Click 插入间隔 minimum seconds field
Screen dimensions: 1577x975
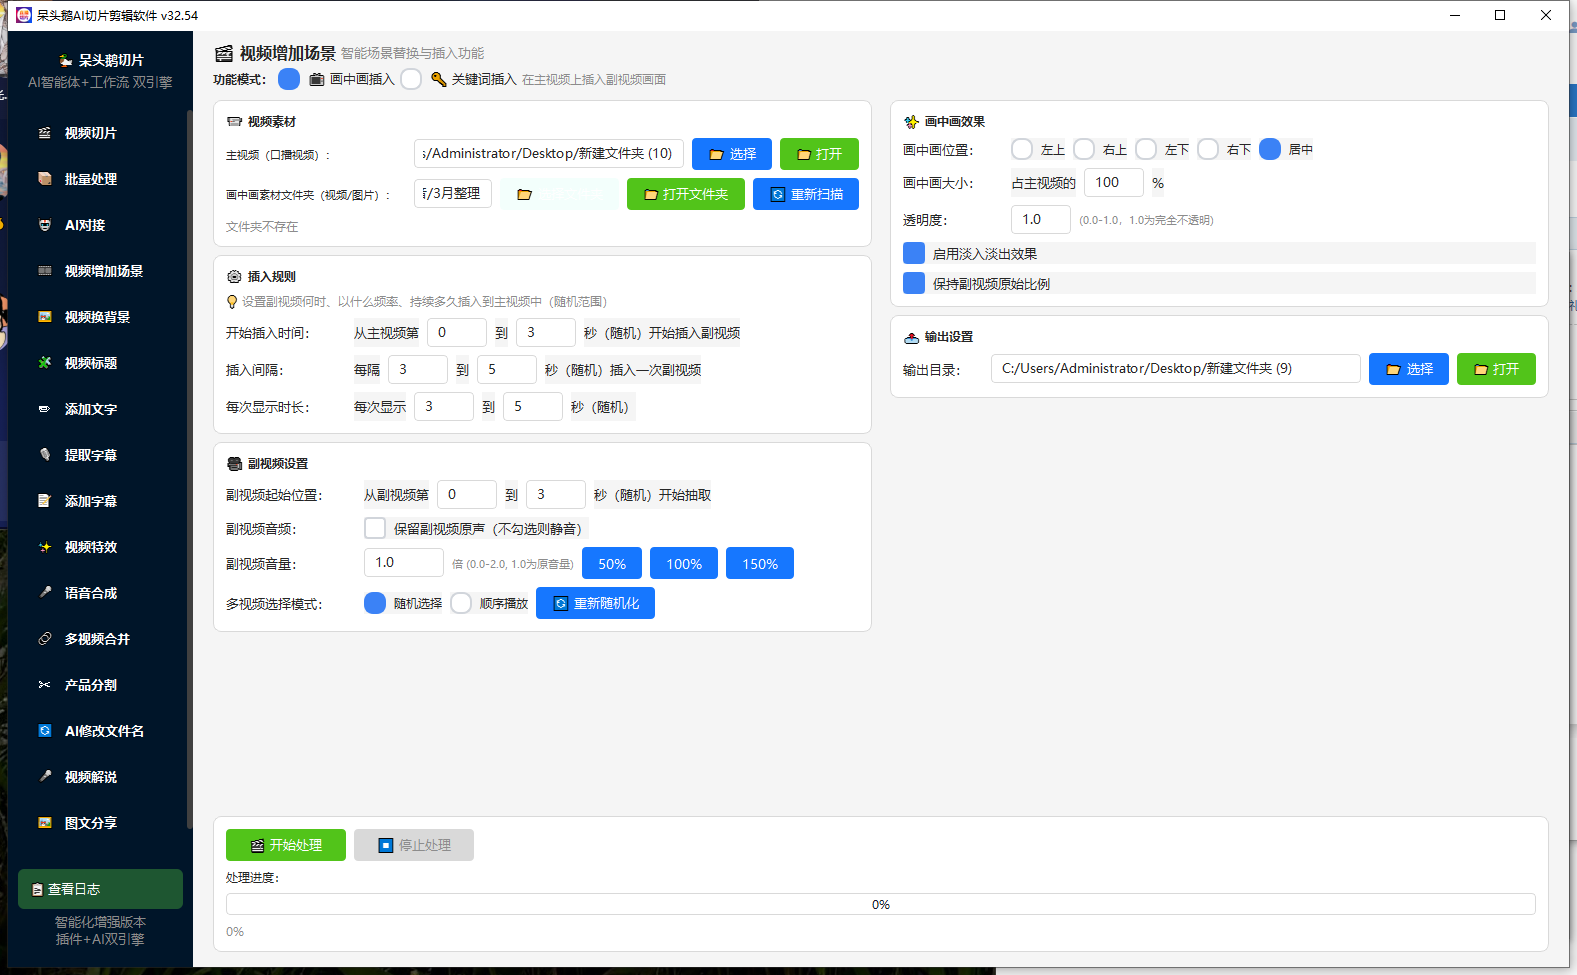click(x=418, y=369)
